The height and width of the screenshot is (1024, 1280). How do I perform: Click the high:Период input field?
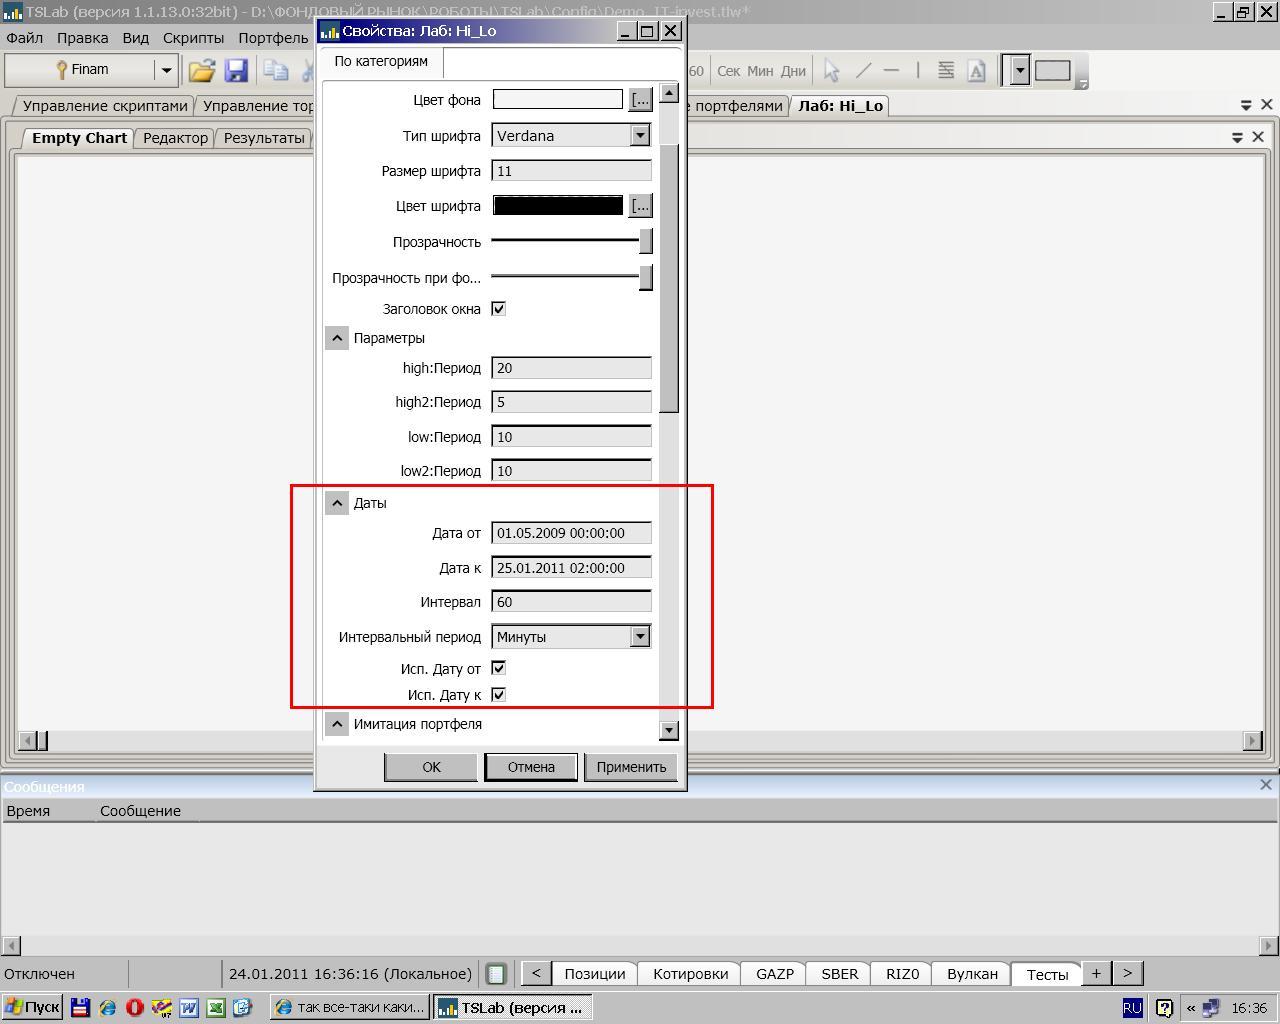pos(571,368)
